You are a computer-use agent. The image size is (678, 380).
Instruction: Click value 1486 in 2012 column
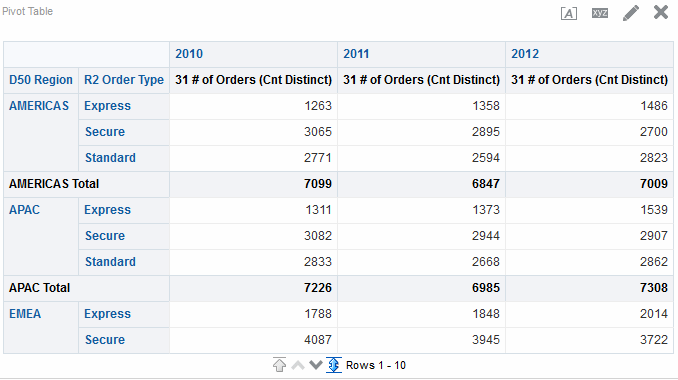pos(654,106)
